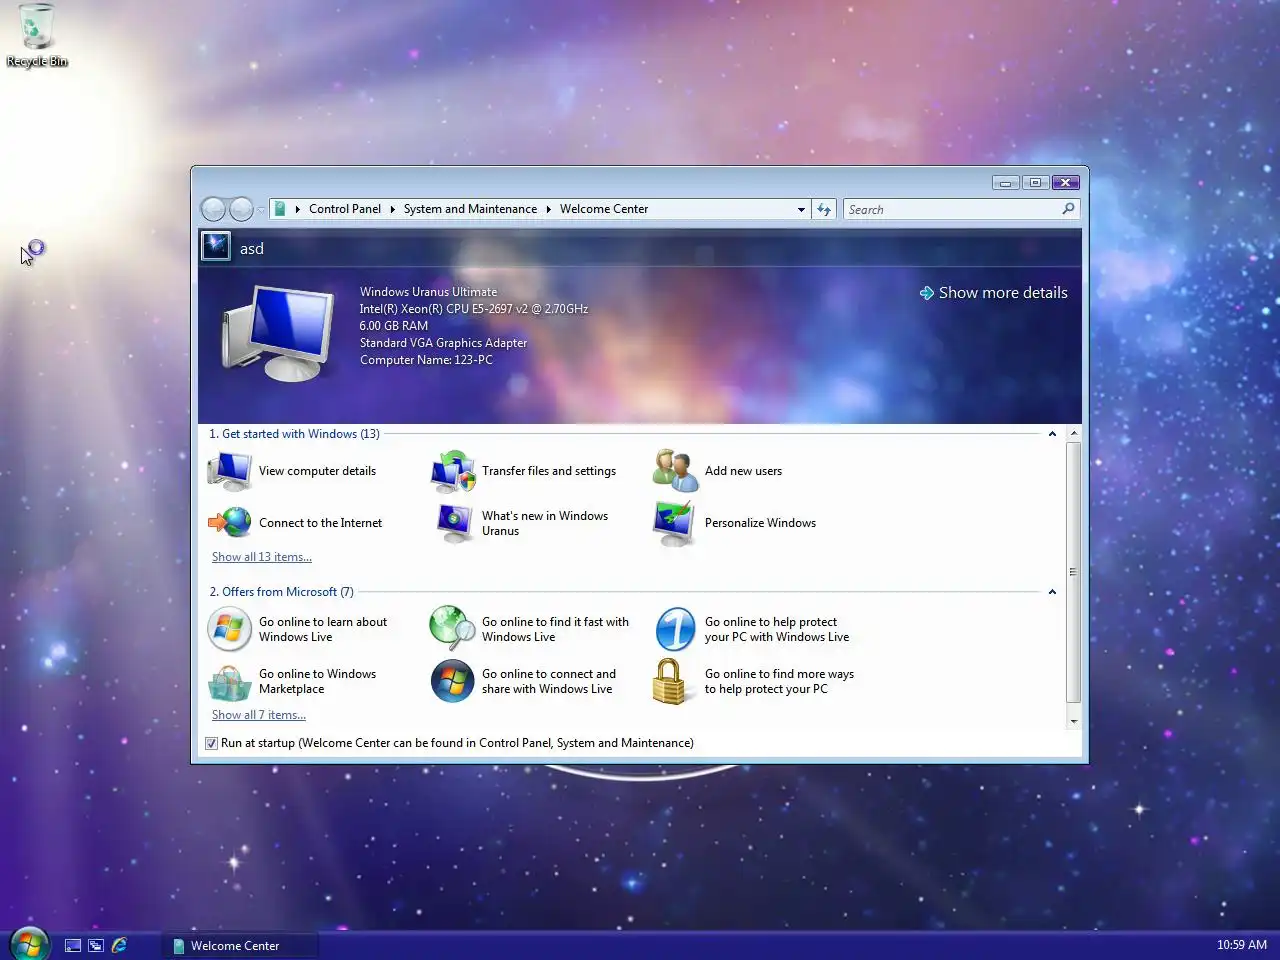The height and width of the screenshot is (960, 1280).
Task: Collapse the Get started with Windows section
Action: pyautogui.click(x=1052, y=434)
